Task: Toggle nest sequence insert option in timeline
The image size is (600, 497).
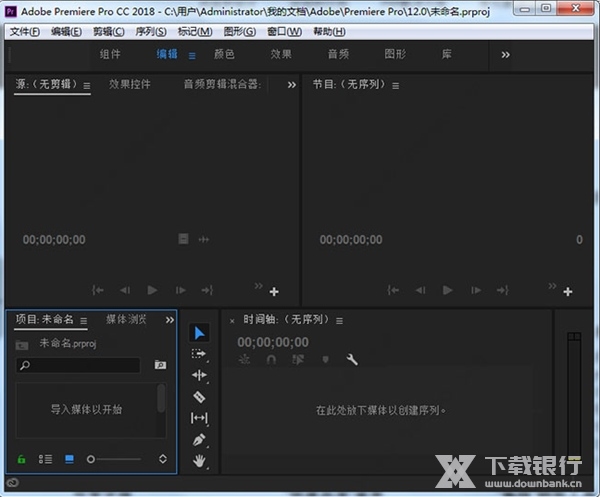Action: point(244,359)
